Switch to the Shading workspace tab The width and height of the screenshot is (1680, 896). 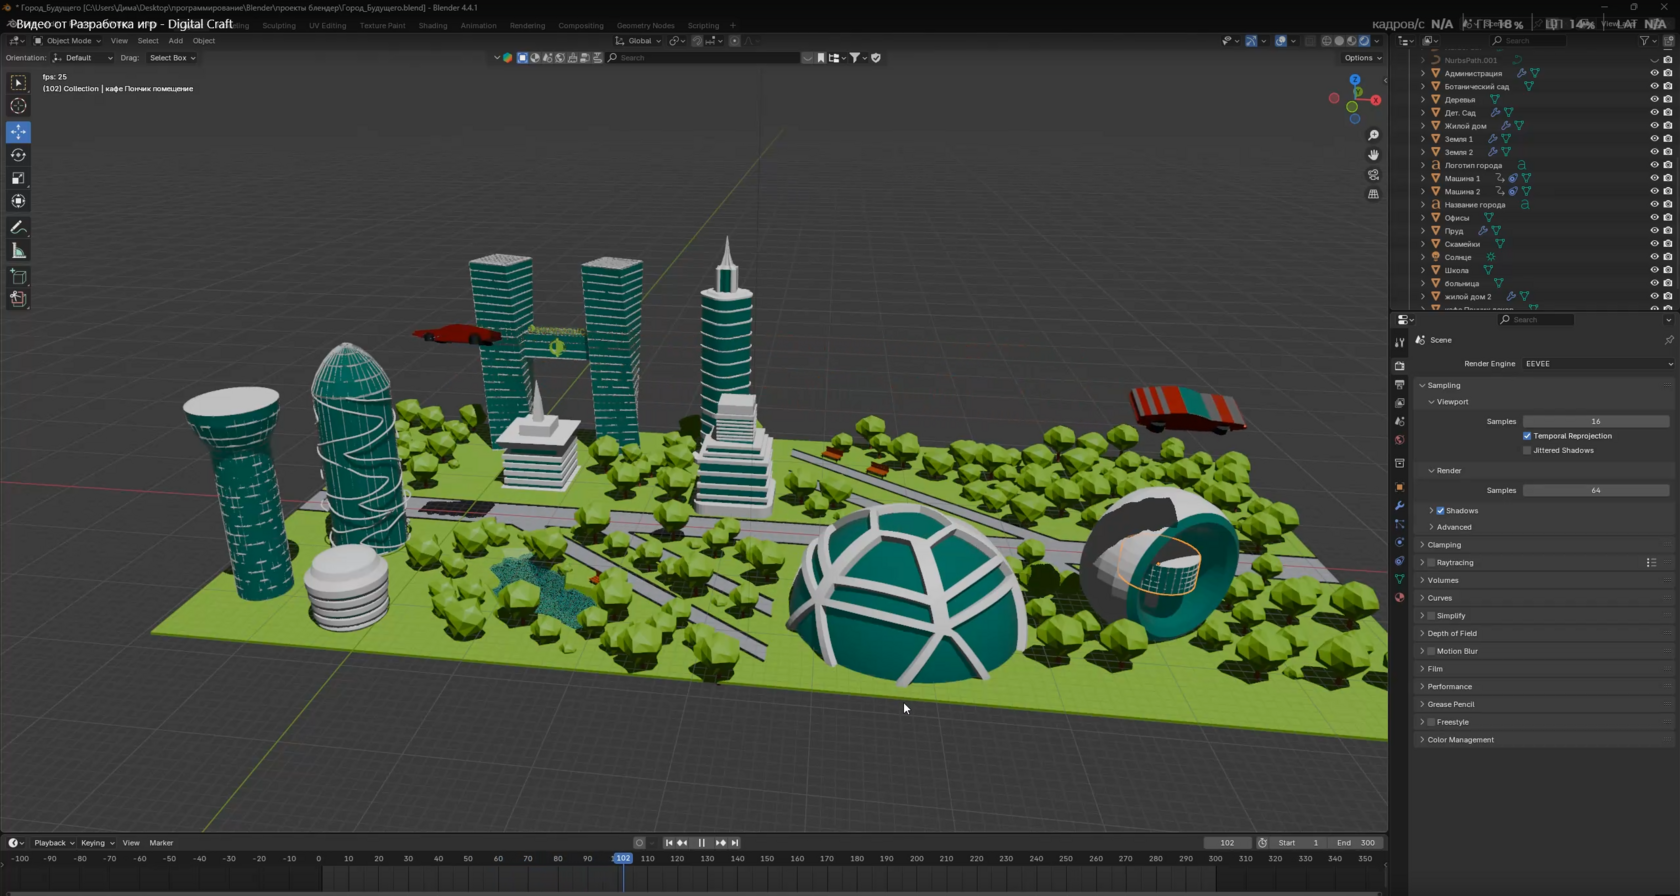click(x=433, y=26)
